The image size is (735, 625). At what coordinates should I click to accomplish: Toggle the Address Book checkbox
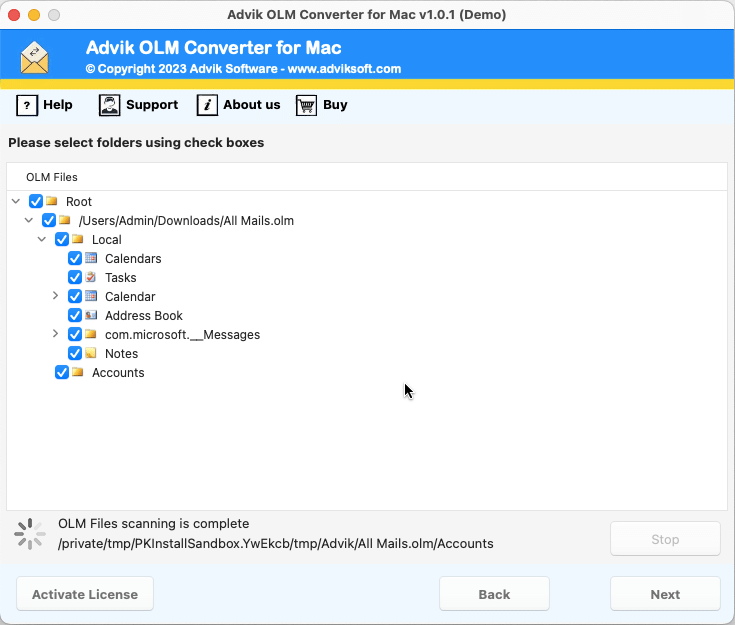75,316
